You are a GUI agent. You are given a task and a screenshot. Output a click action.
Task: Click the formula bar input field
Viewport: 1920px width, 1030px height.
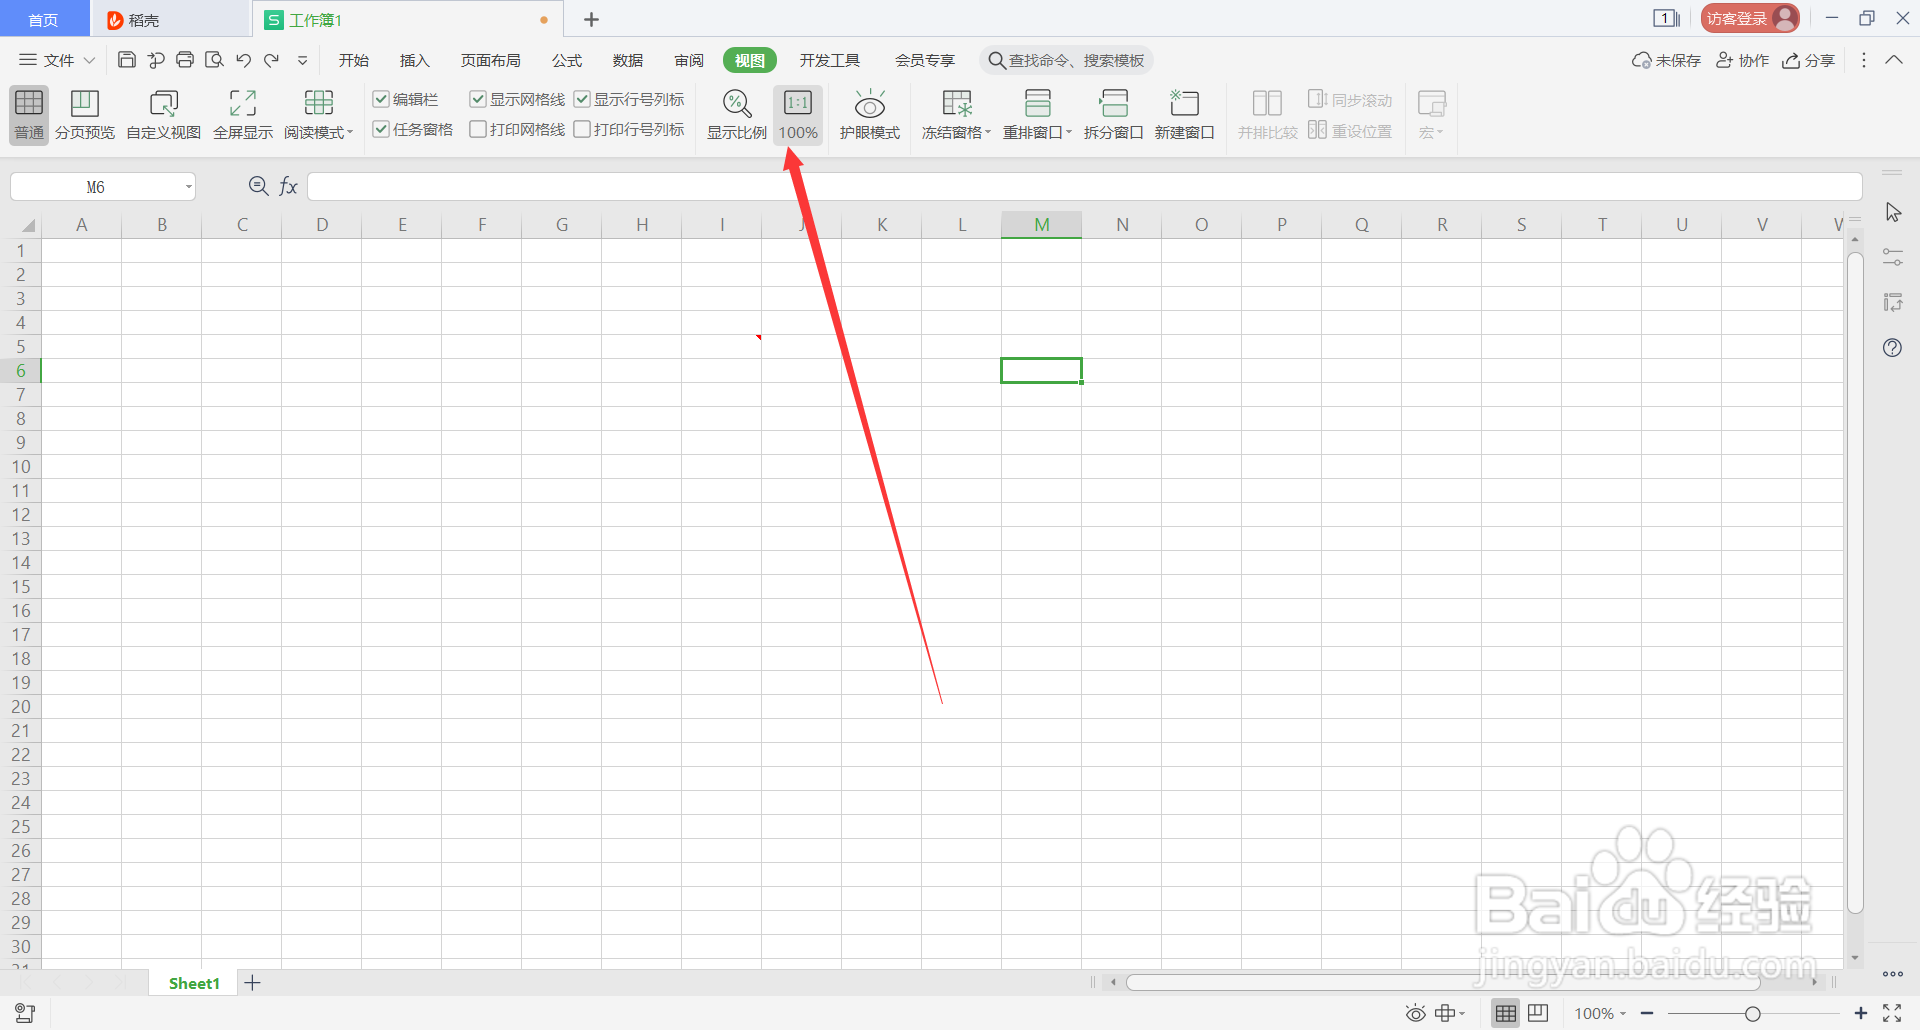pyautogui.click(x=1084, y=186)
